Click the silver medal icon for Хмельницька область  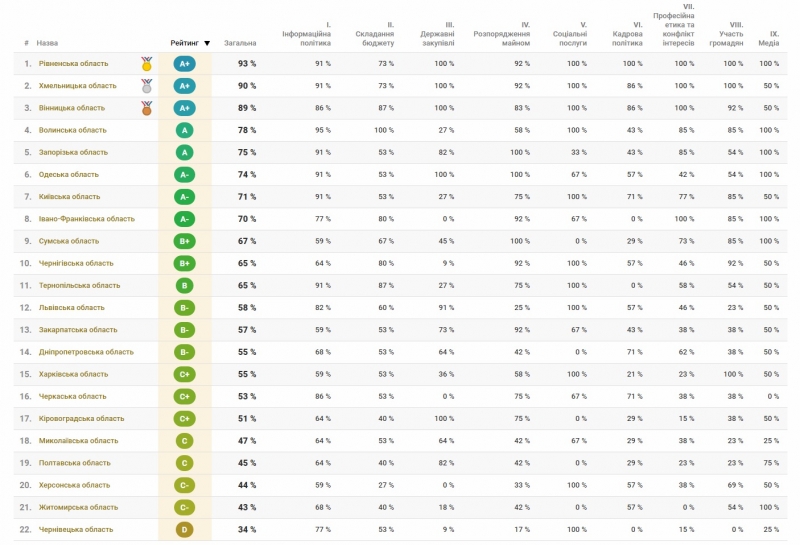coord(147,86)
